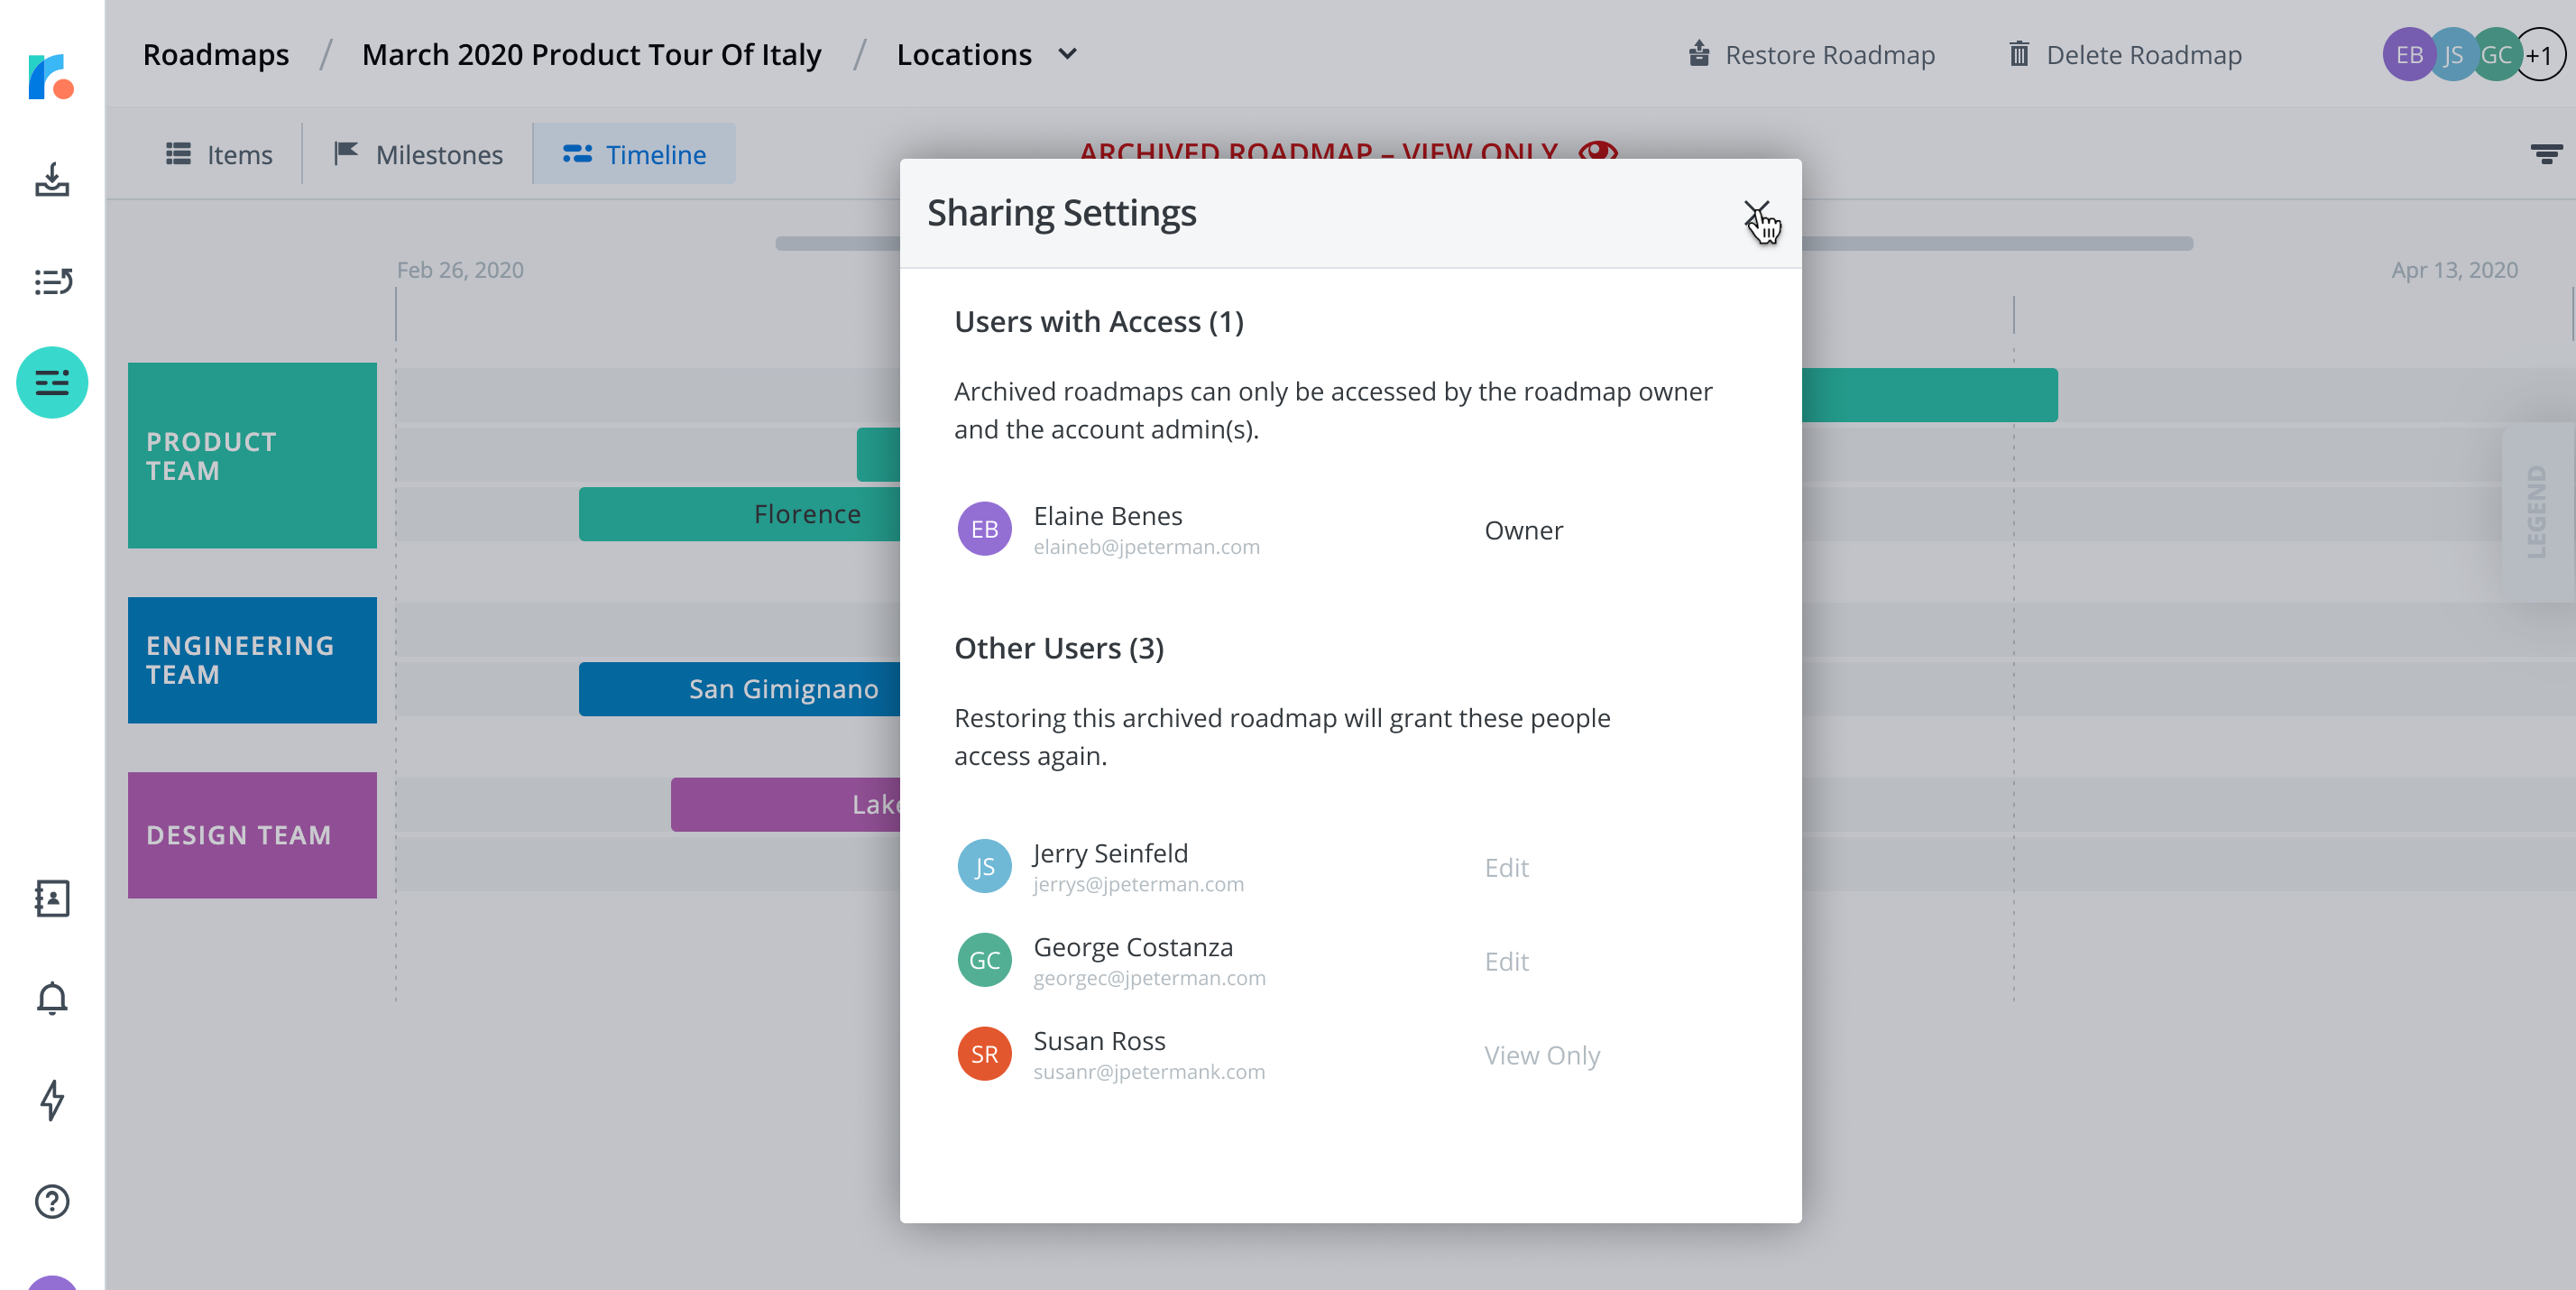Image resolution: width=2576 pixels, height=1290 pixels.
Task: Click Jerry Seinfeld's JS avatar in dialog
Action: pos(984,866)
